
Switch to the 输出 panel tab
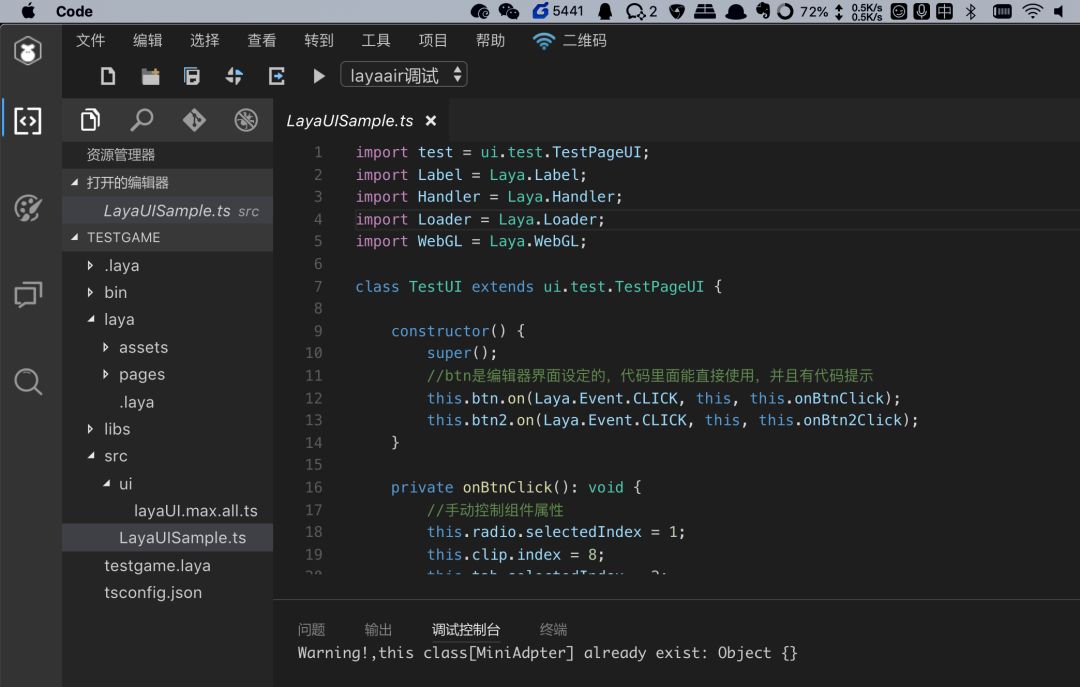pos(378,630)
